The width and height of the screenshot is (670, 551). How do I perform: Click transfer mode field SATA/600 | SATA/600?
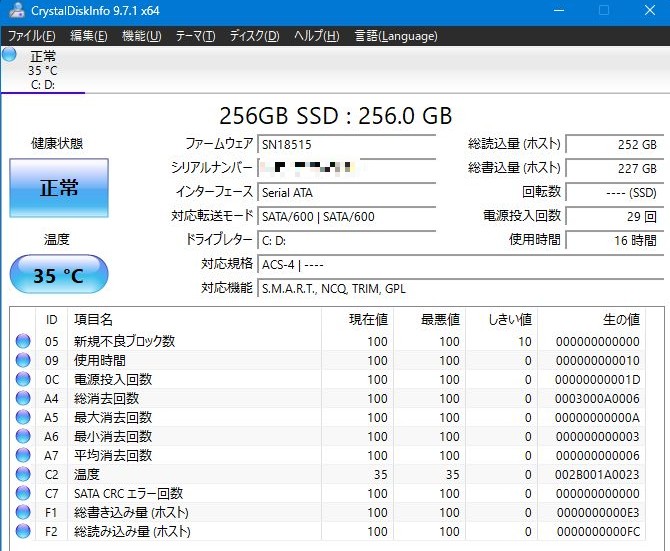click(x=347, y=216)
